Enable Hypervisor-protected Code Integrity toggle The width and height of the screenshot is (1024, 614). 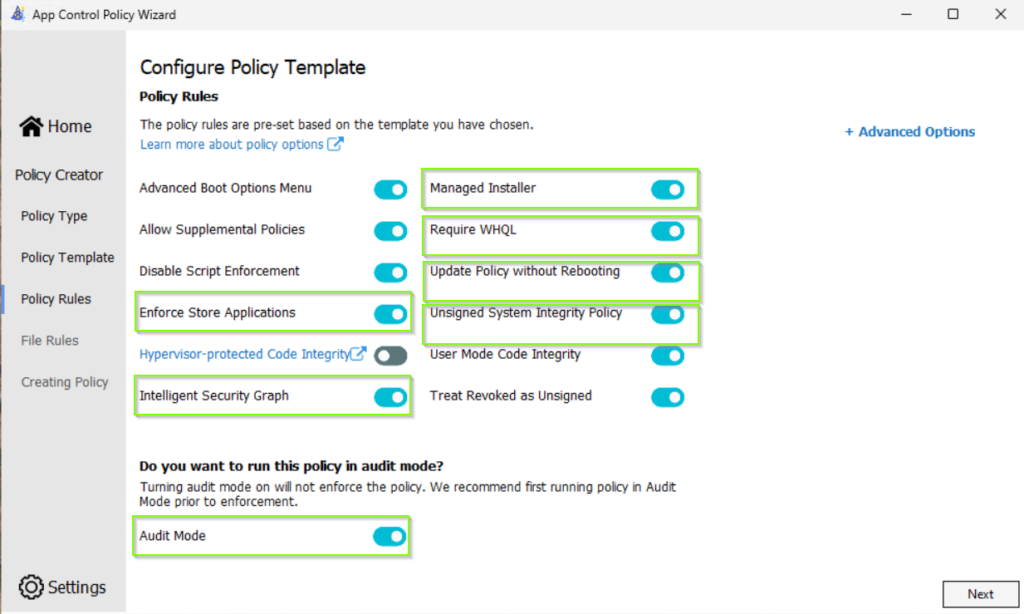pos(390,355)
